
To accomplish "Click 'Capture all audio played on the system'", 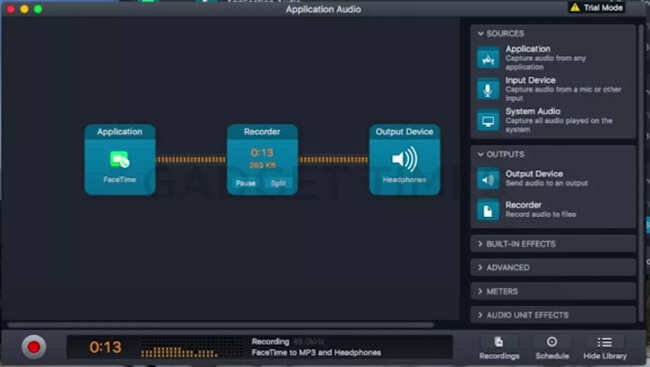I will coord(559,125).
